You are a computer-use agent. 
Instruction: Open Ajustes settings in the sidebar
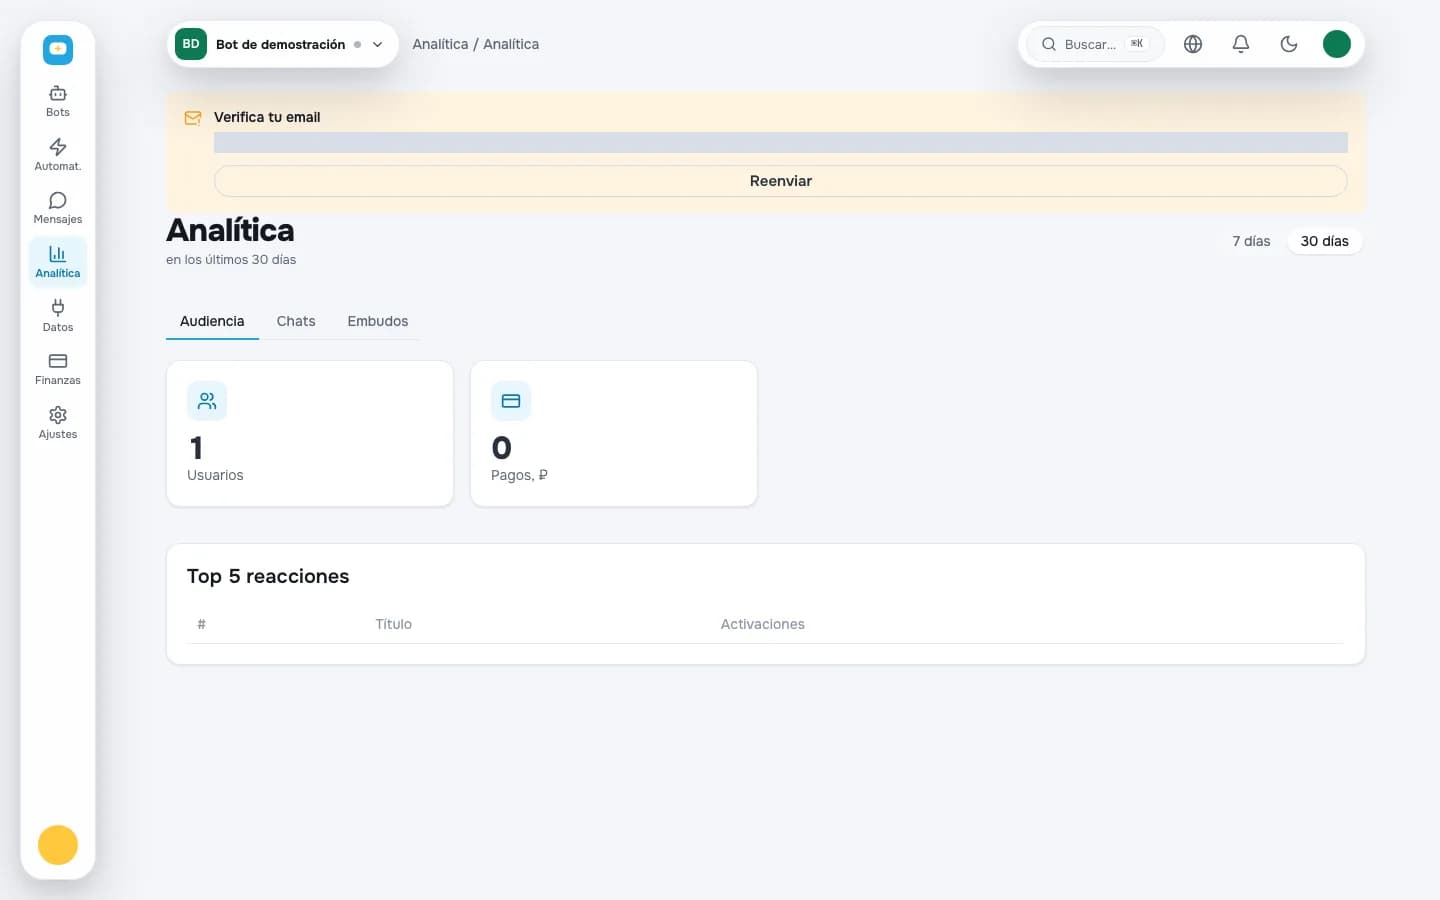coord(58,423)
